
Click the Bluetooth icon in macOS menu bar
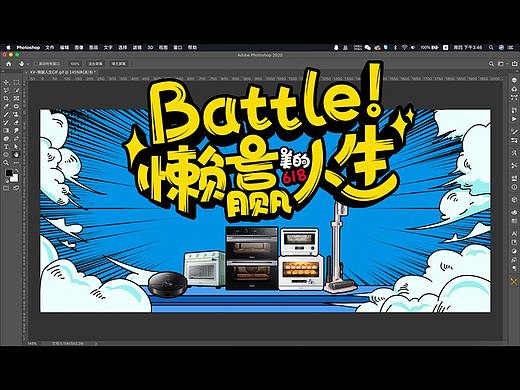pos(395,47)
